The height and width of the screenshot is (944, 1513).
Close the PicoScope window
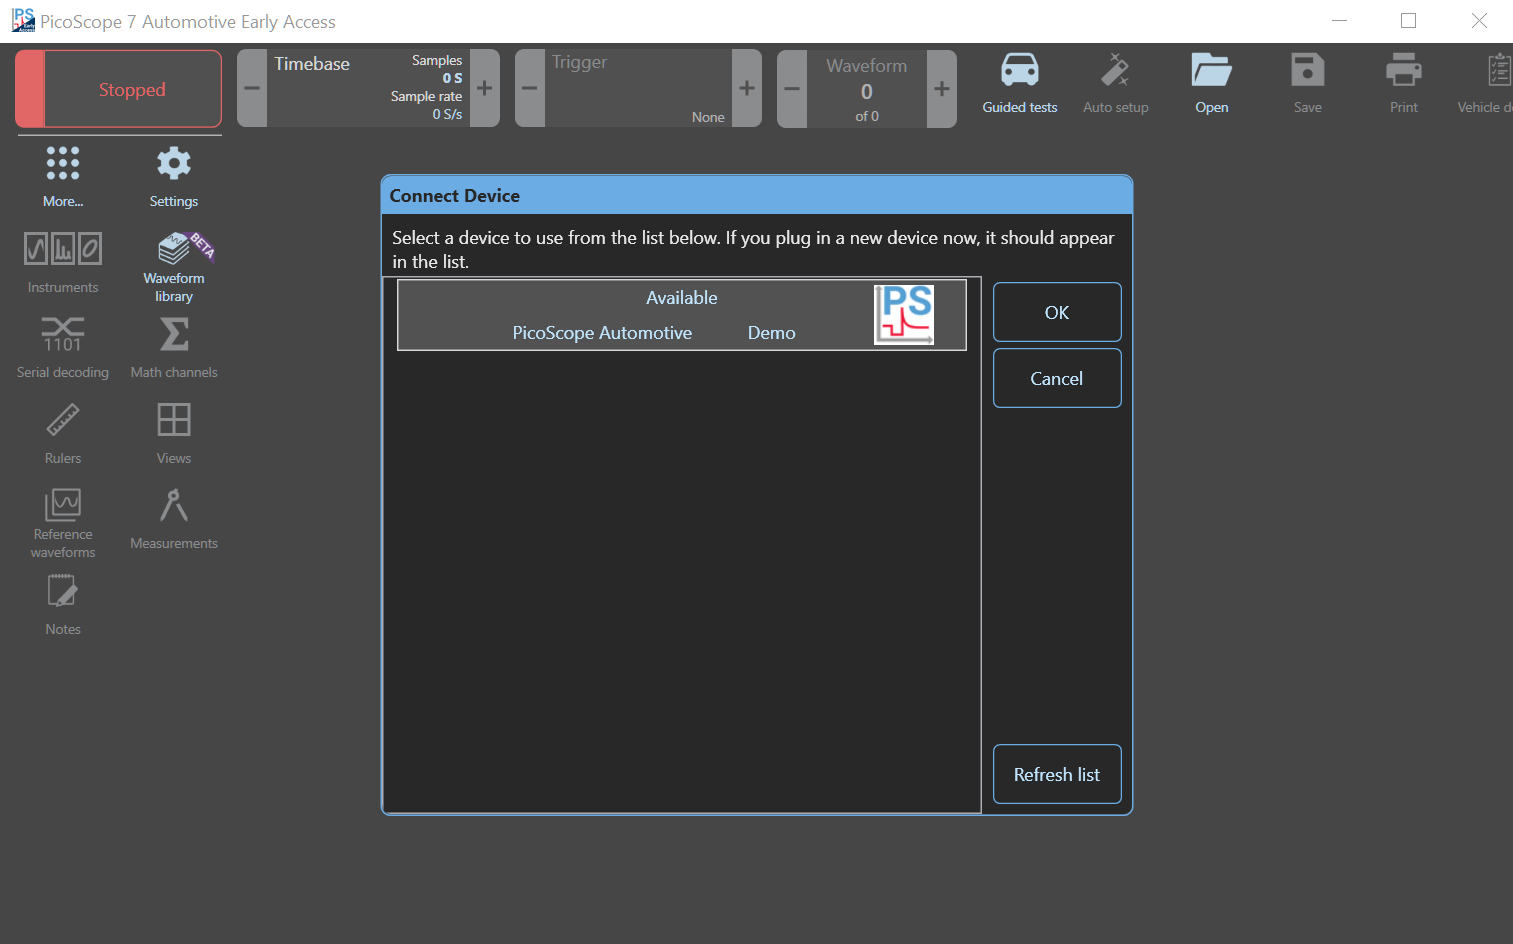pos(1479,20)
